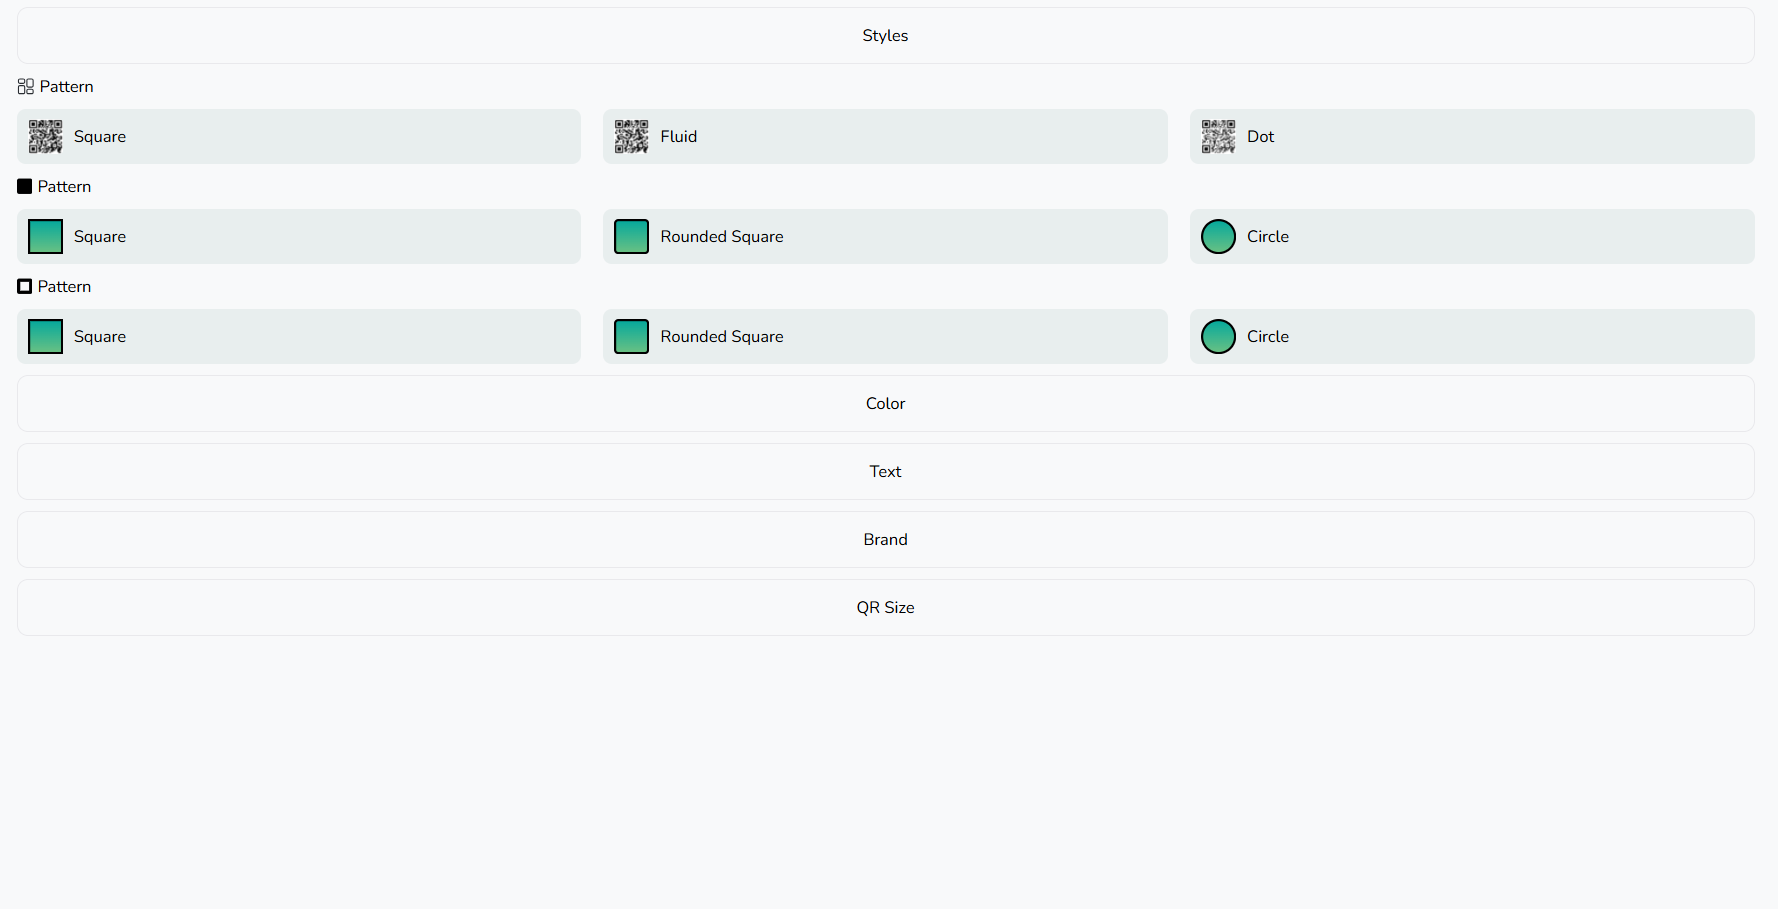This screenshot has height=909, width=1778.
Task: Click the Pattern label next to the grid icon
Action: (x=67, y=87)
